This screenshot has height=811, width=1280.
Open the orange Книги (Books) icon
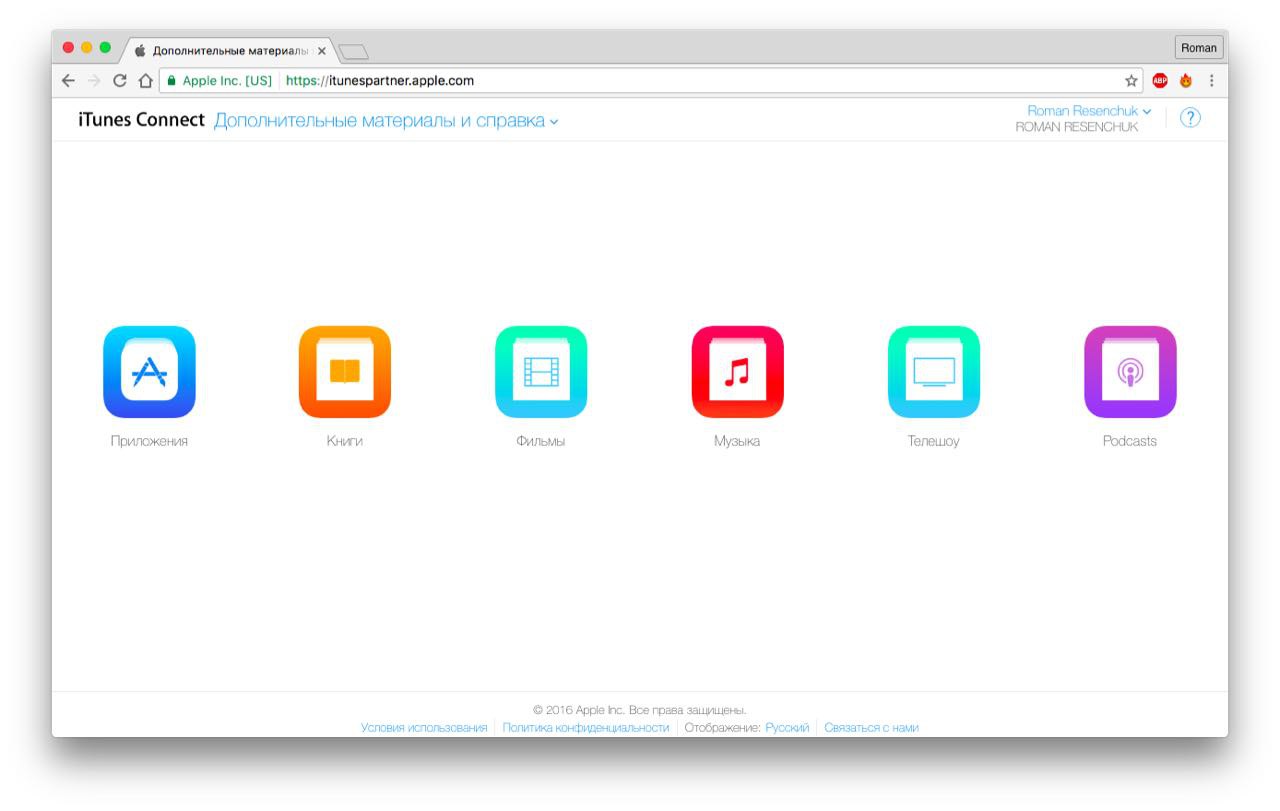(x=345, y=372)
